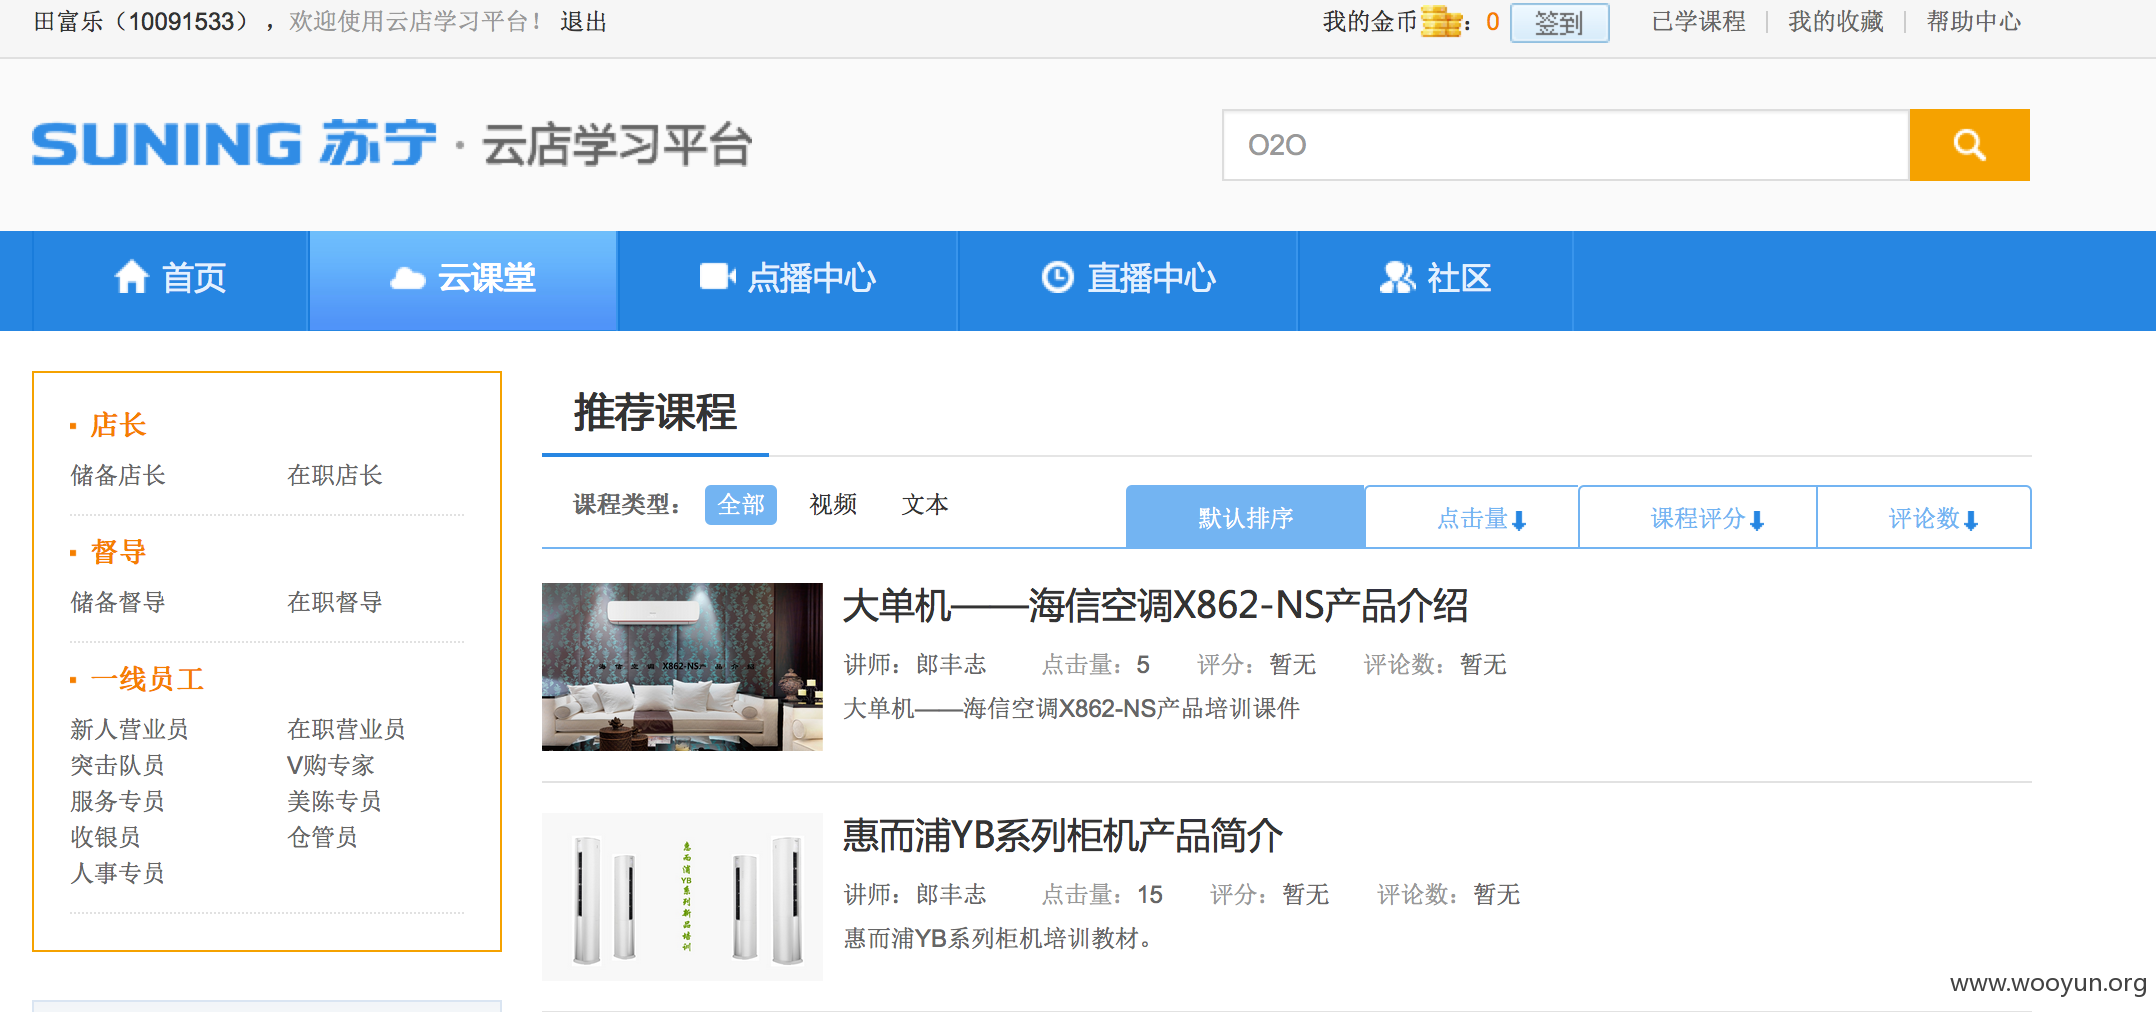The image size is (2156, 1012).
Task: Click the gold coins icon
Action: pos(1441,21)
